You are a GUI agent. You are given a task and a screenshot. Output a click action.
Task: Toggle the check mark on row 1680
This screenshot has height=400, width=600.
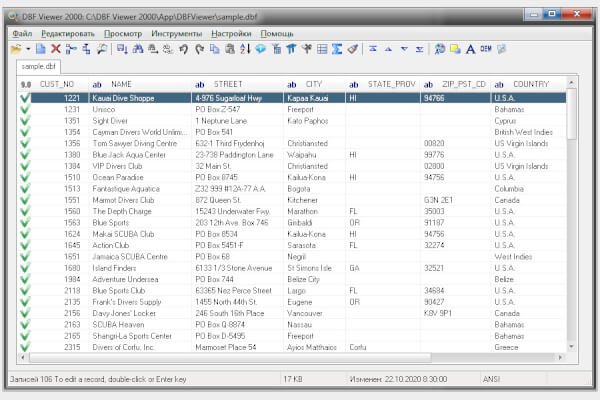click(25, 268)
